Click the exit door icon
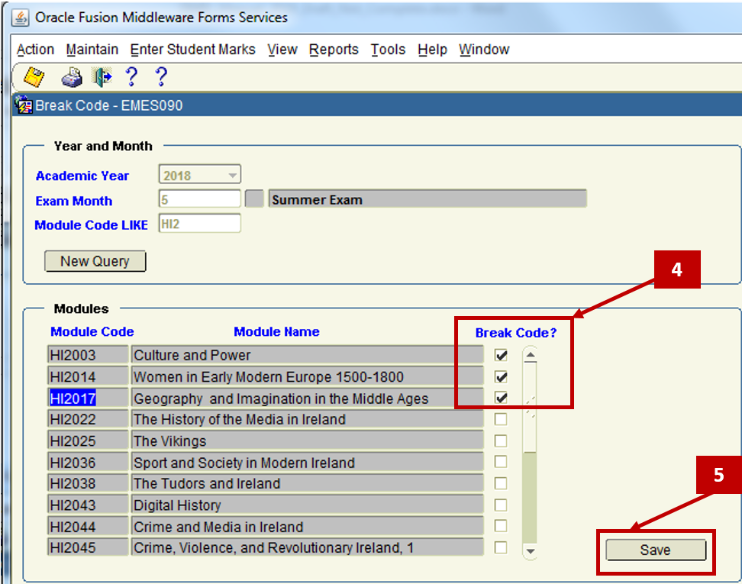 [101, 77]
